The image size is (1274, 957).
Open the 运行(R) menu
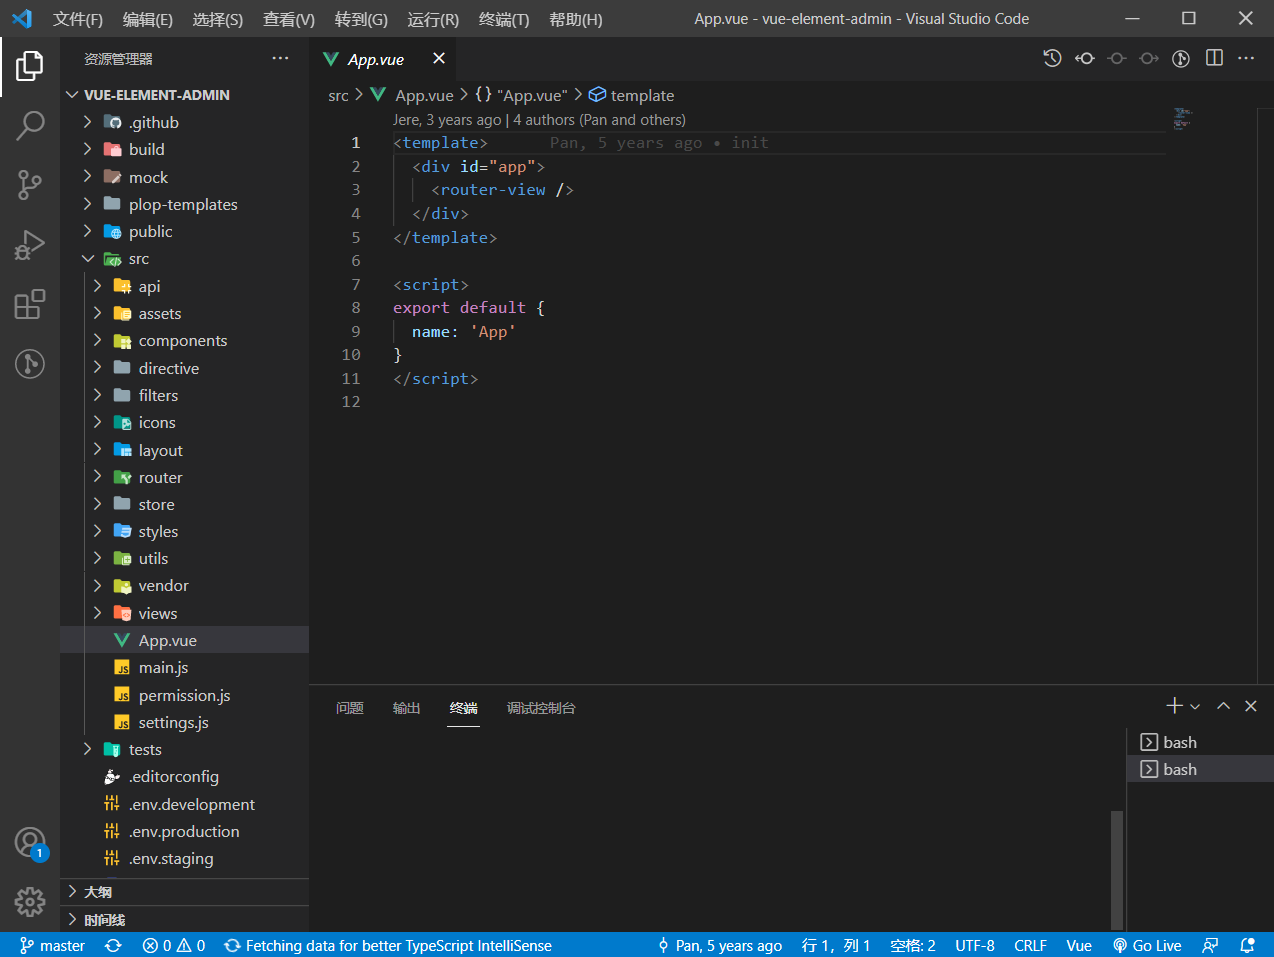[x=433, y=19]
